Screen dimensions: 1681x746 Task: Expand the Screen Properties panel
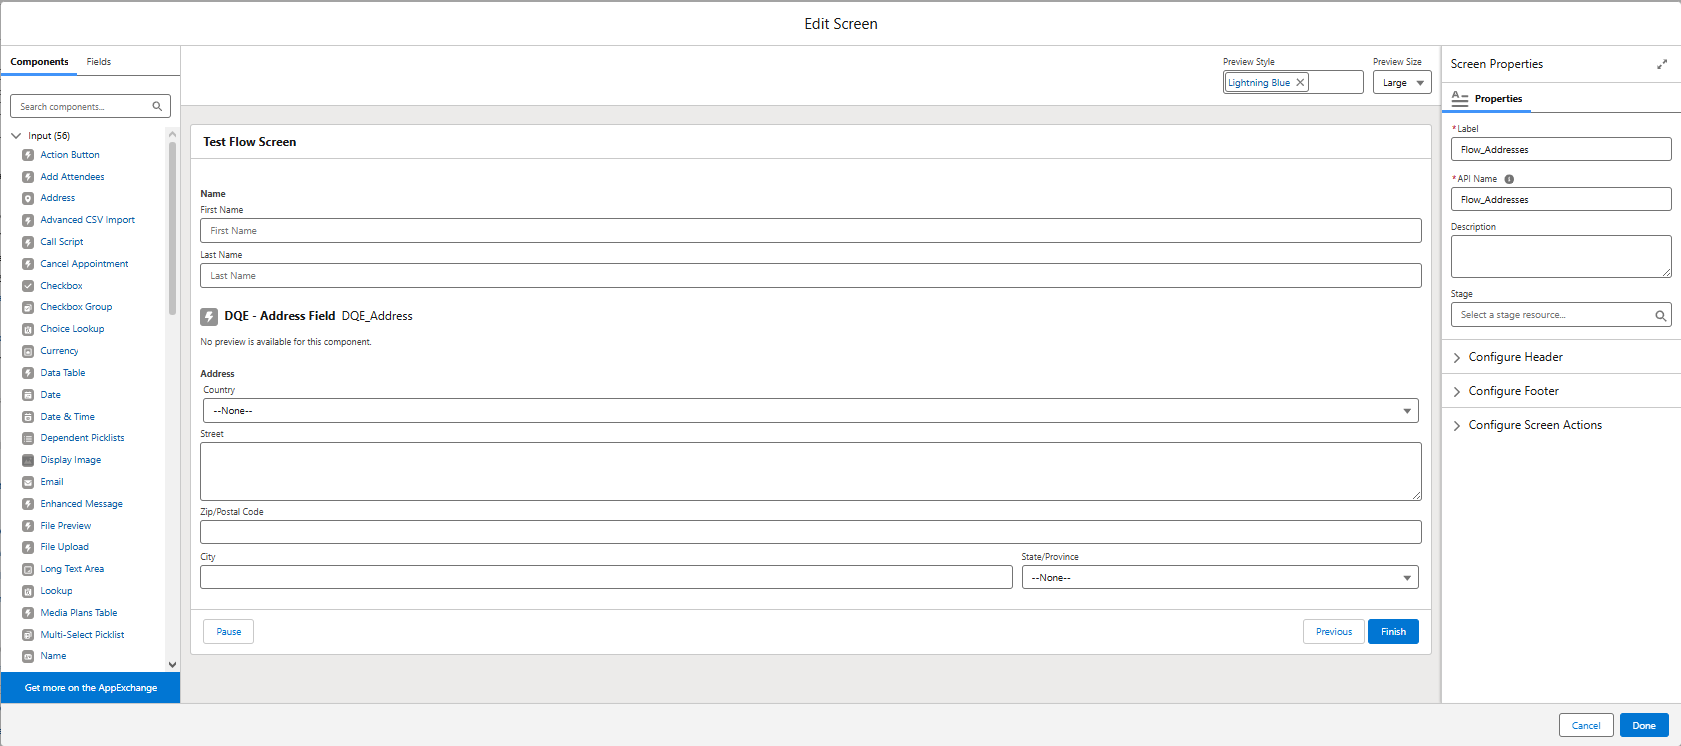pyautogui.click(x=1661, y=64)
